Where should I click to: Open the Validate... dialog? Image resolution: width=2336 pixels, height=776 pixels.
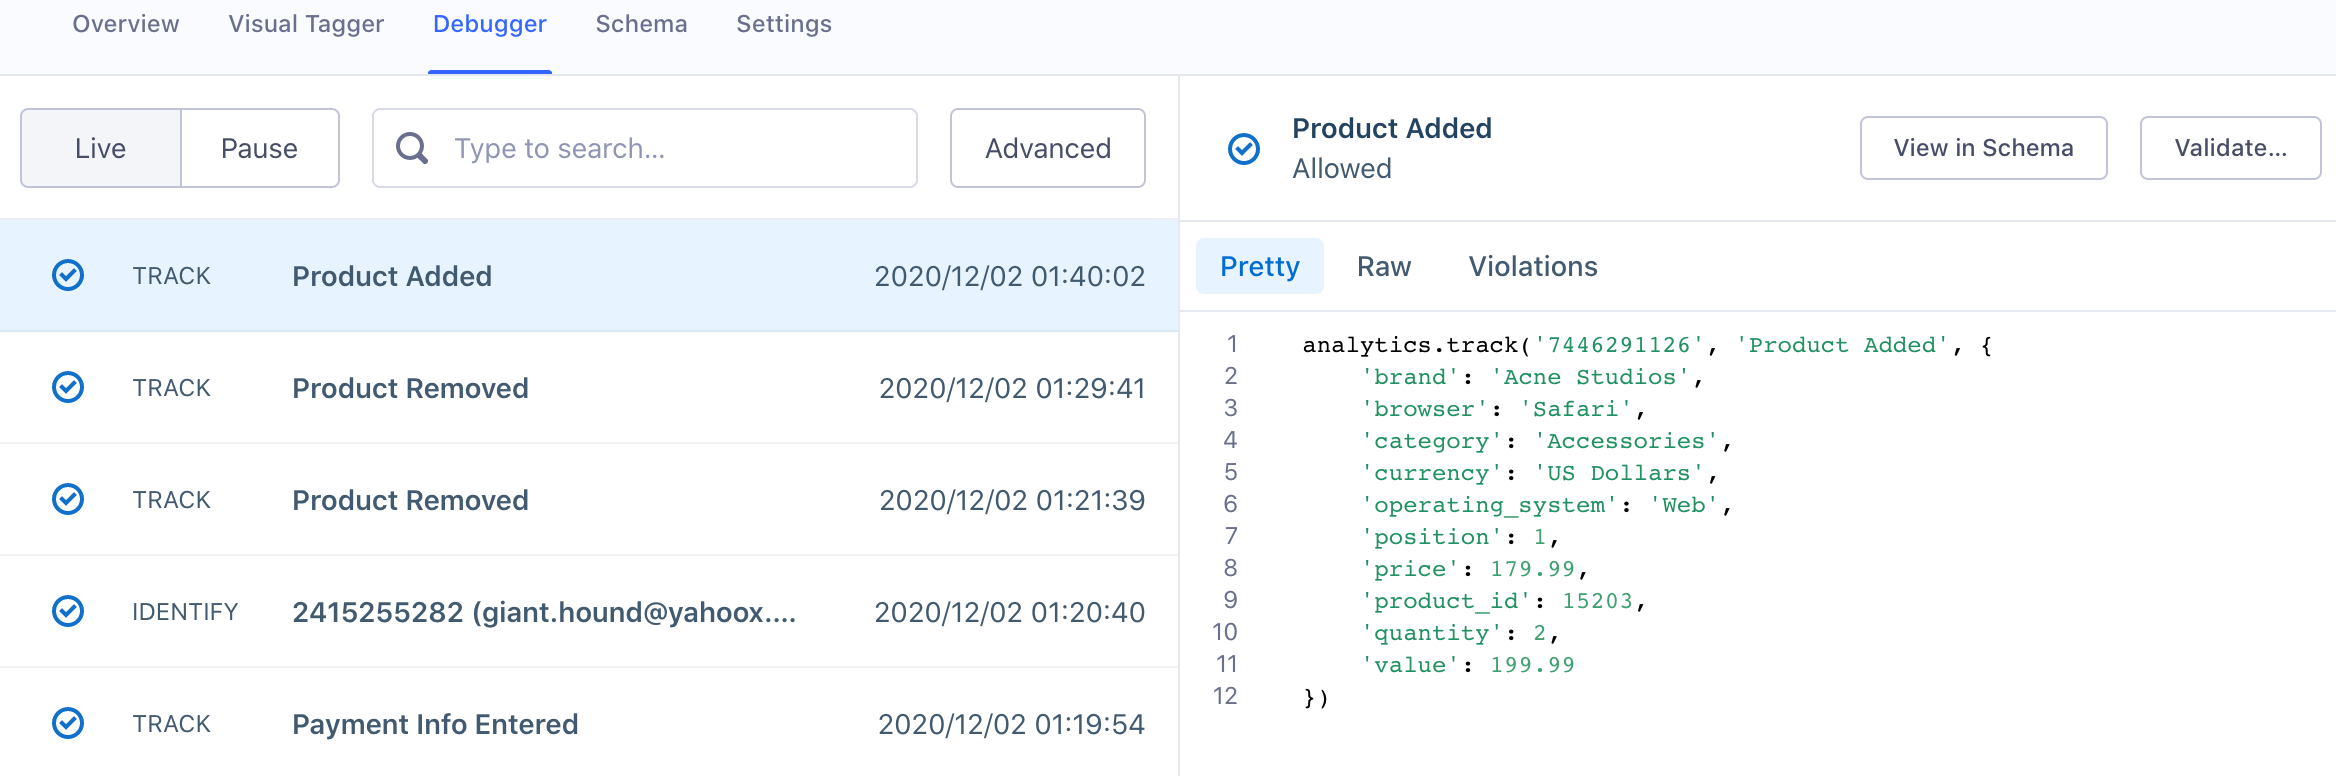(2229, 148)
